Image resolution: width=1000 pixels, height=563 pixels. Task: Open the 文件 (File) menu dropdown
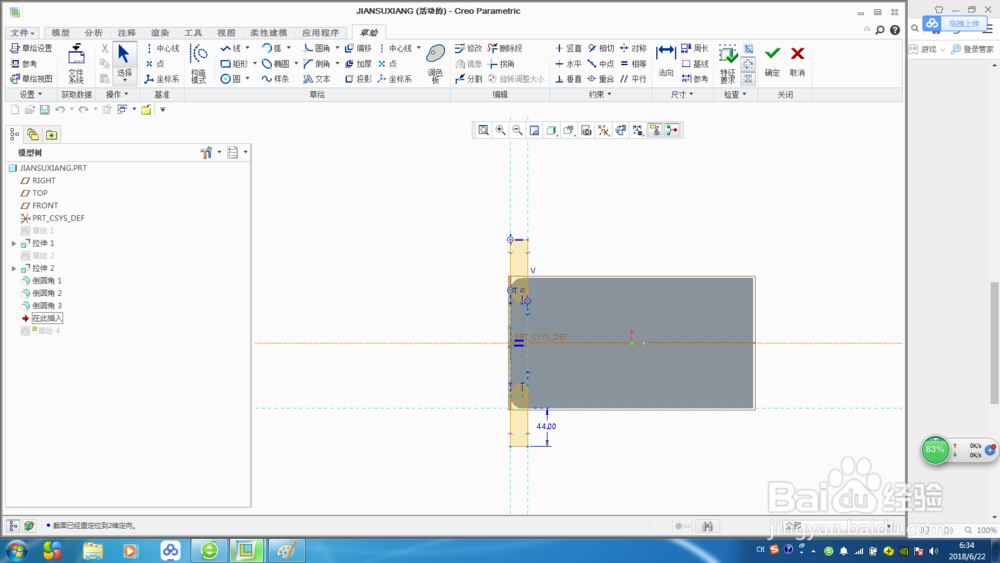point(22,33)
